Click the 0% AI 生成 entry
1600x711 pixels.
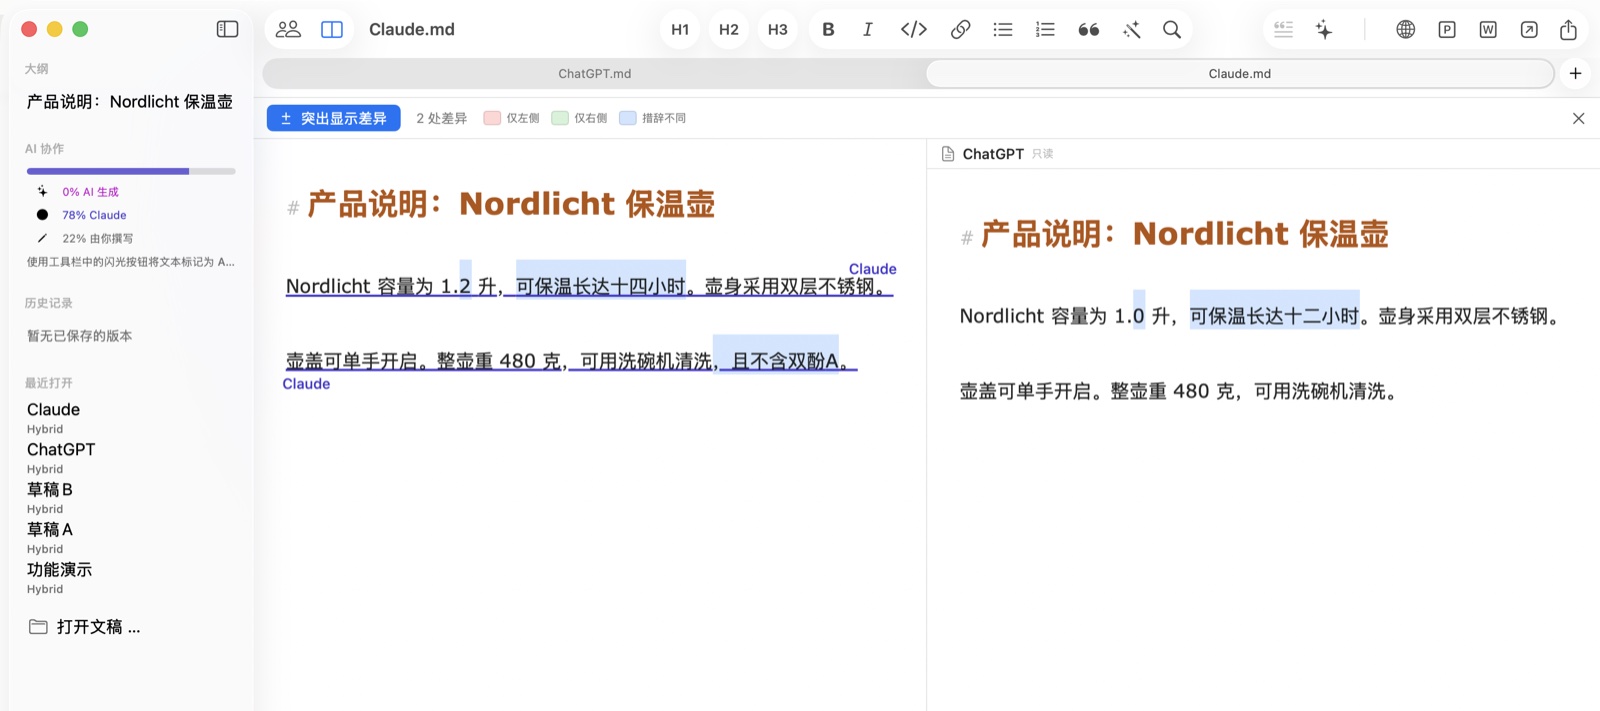pyautogui.click(x=90, y=192)
